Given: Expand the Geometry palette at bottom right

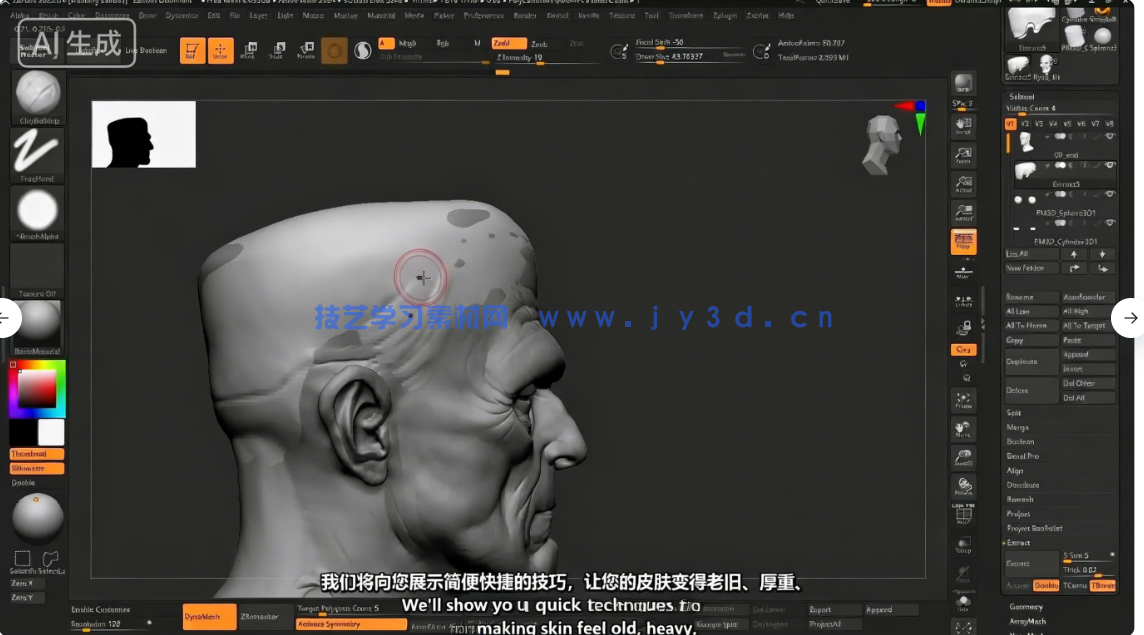Looking at the screenshot, I should coord(1027,606).
